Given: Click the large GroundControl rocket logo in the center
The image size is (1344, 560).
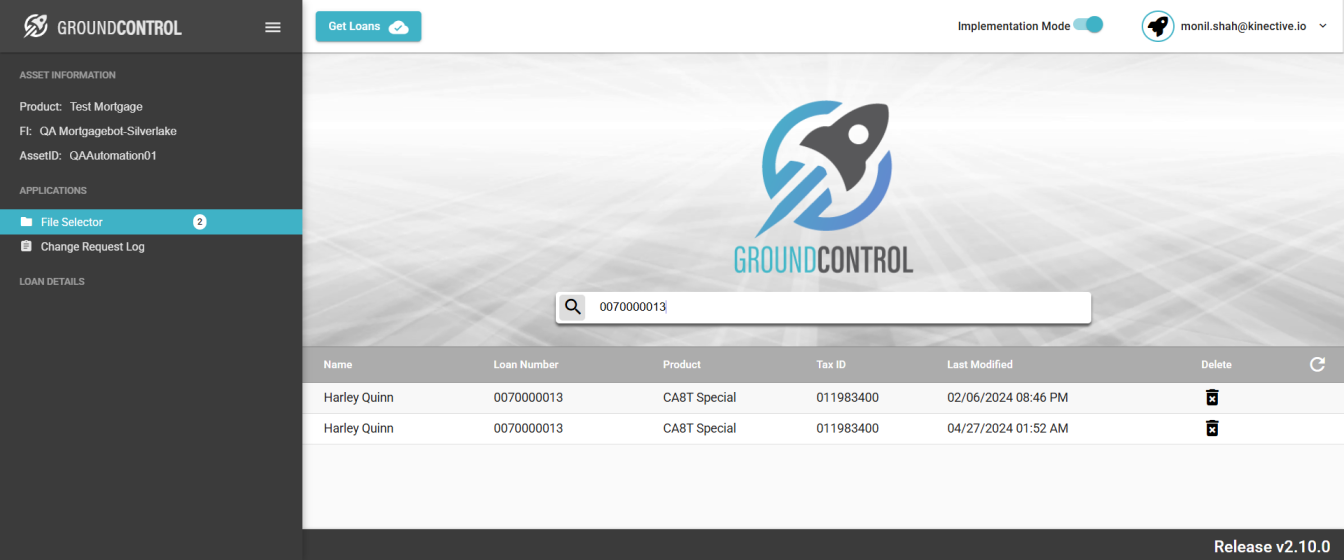Looking at the screenshot, I should (824, 187).
